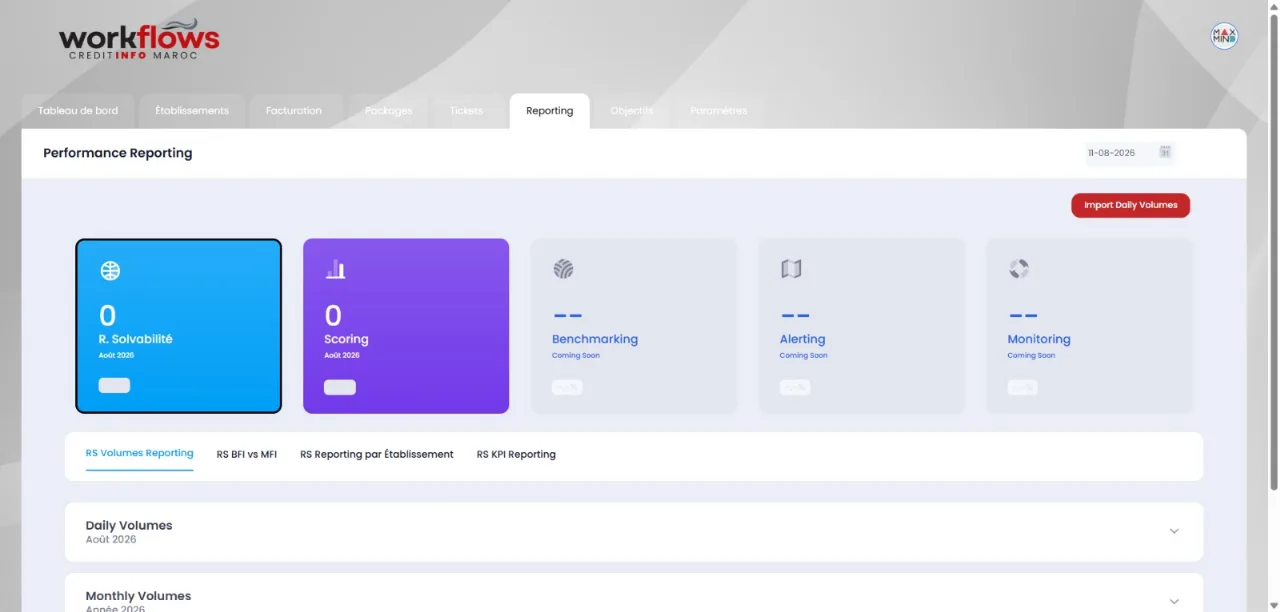Expand the Monthly Volumes section chevron
The height and width of the screenshot is (612, 1280).
(1174, 601)
